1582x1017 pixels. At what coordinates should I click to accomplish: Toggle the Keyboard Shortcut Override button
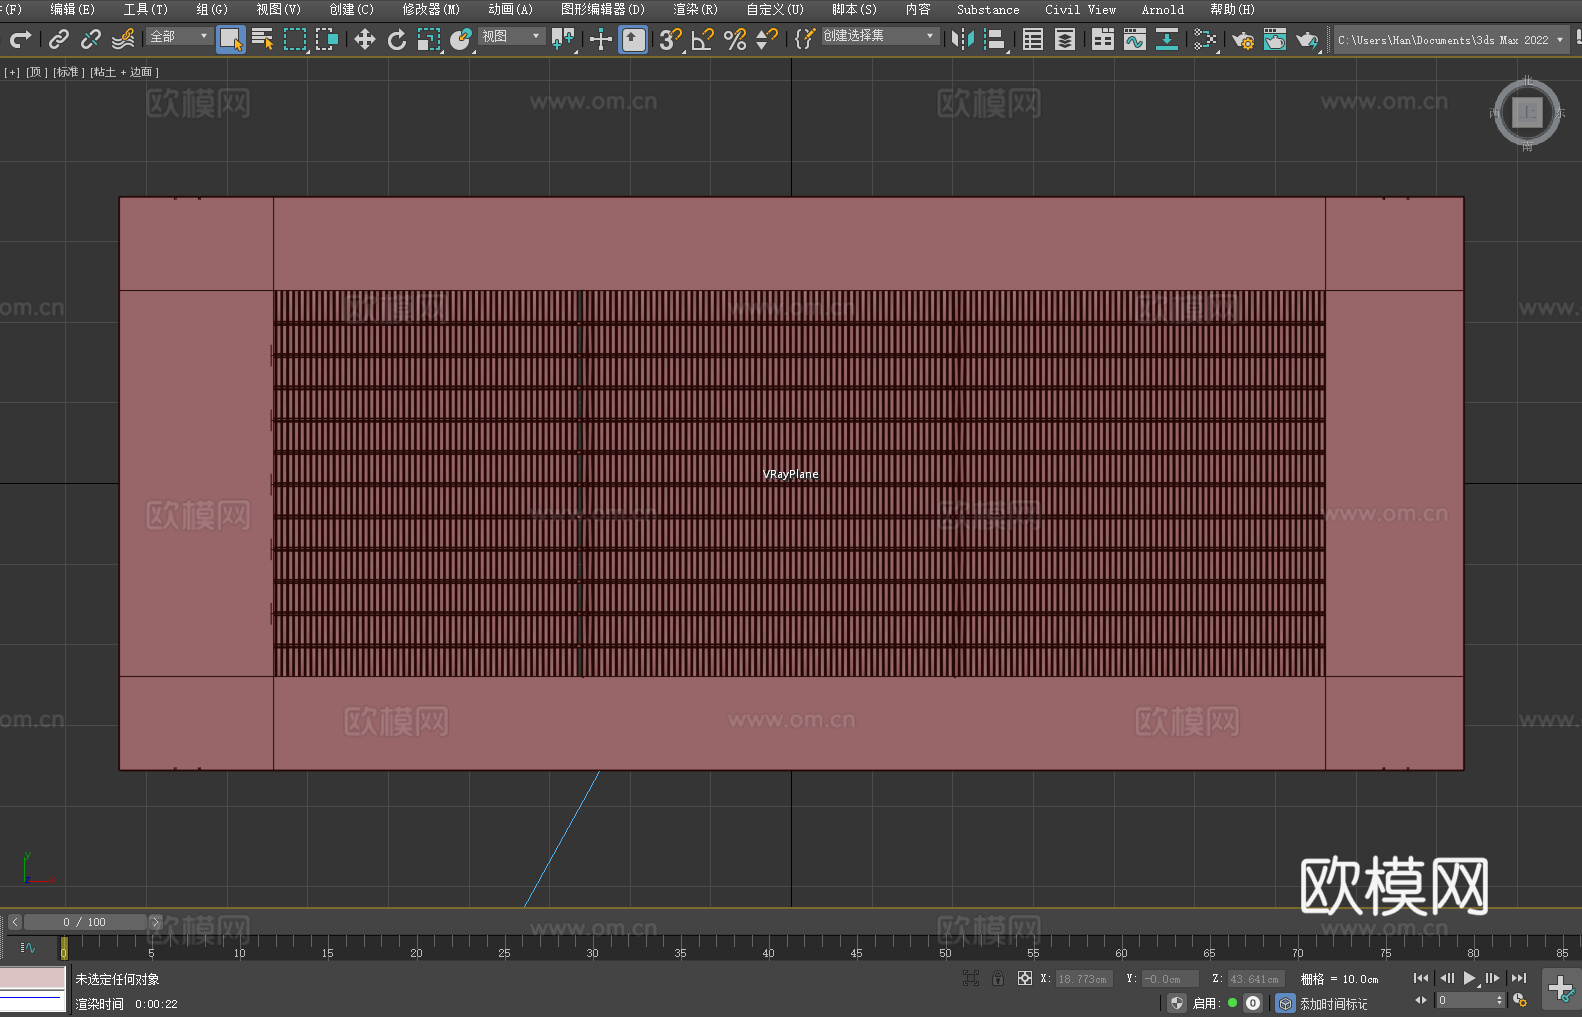[633, 39]
